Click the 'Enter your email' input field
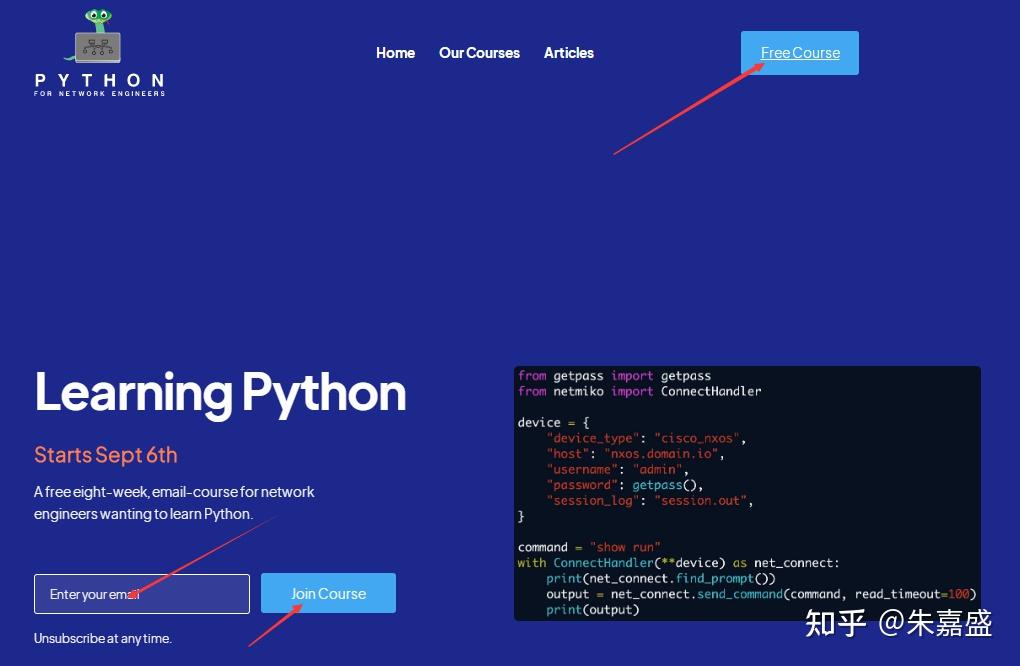1020x666 pixels. (141, 593)
